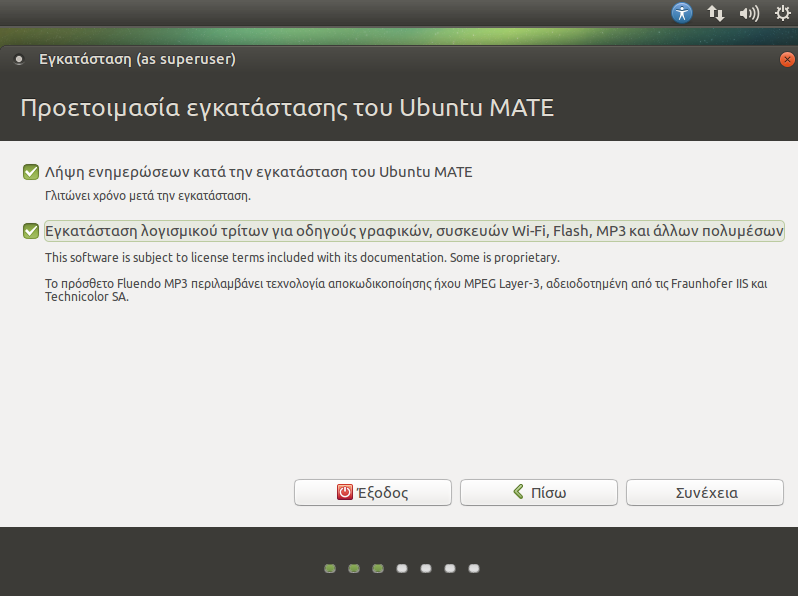The image size is (798, 596).
Task: Click the third green progress dot
Action: [378, 568]
